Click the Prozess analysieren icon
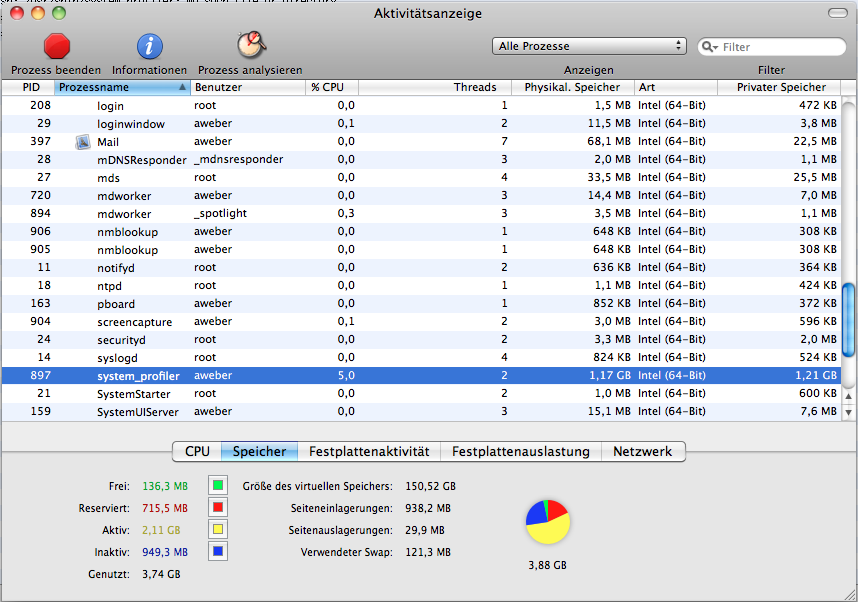This screenshot has width=858, height=602. point(250,45)
